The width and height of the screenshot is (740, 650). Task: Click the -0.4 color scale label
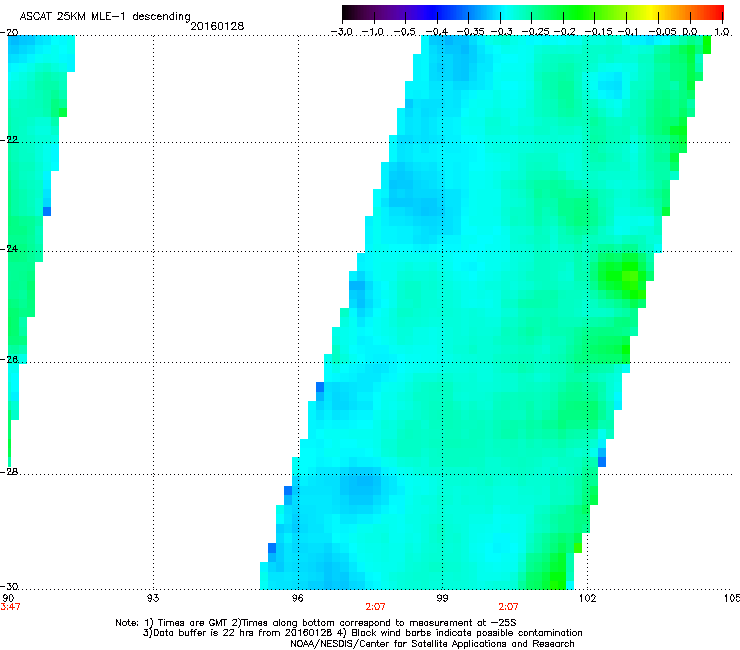[437, 32]
